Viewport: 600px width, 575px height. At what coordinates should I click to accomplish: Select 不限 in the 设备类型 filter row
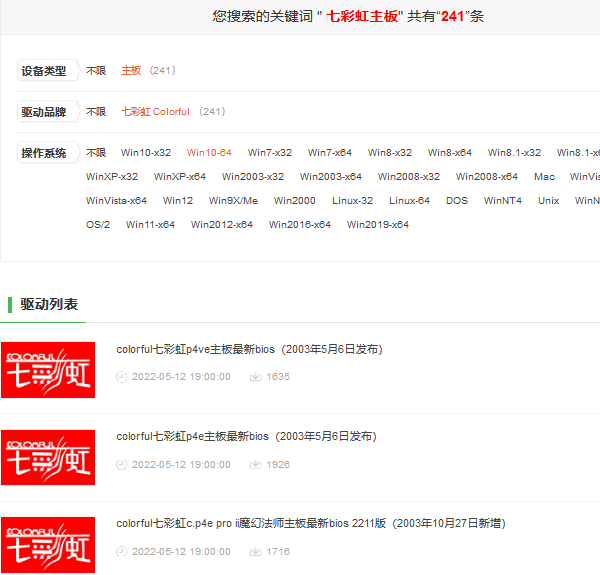tap(96, 71)
